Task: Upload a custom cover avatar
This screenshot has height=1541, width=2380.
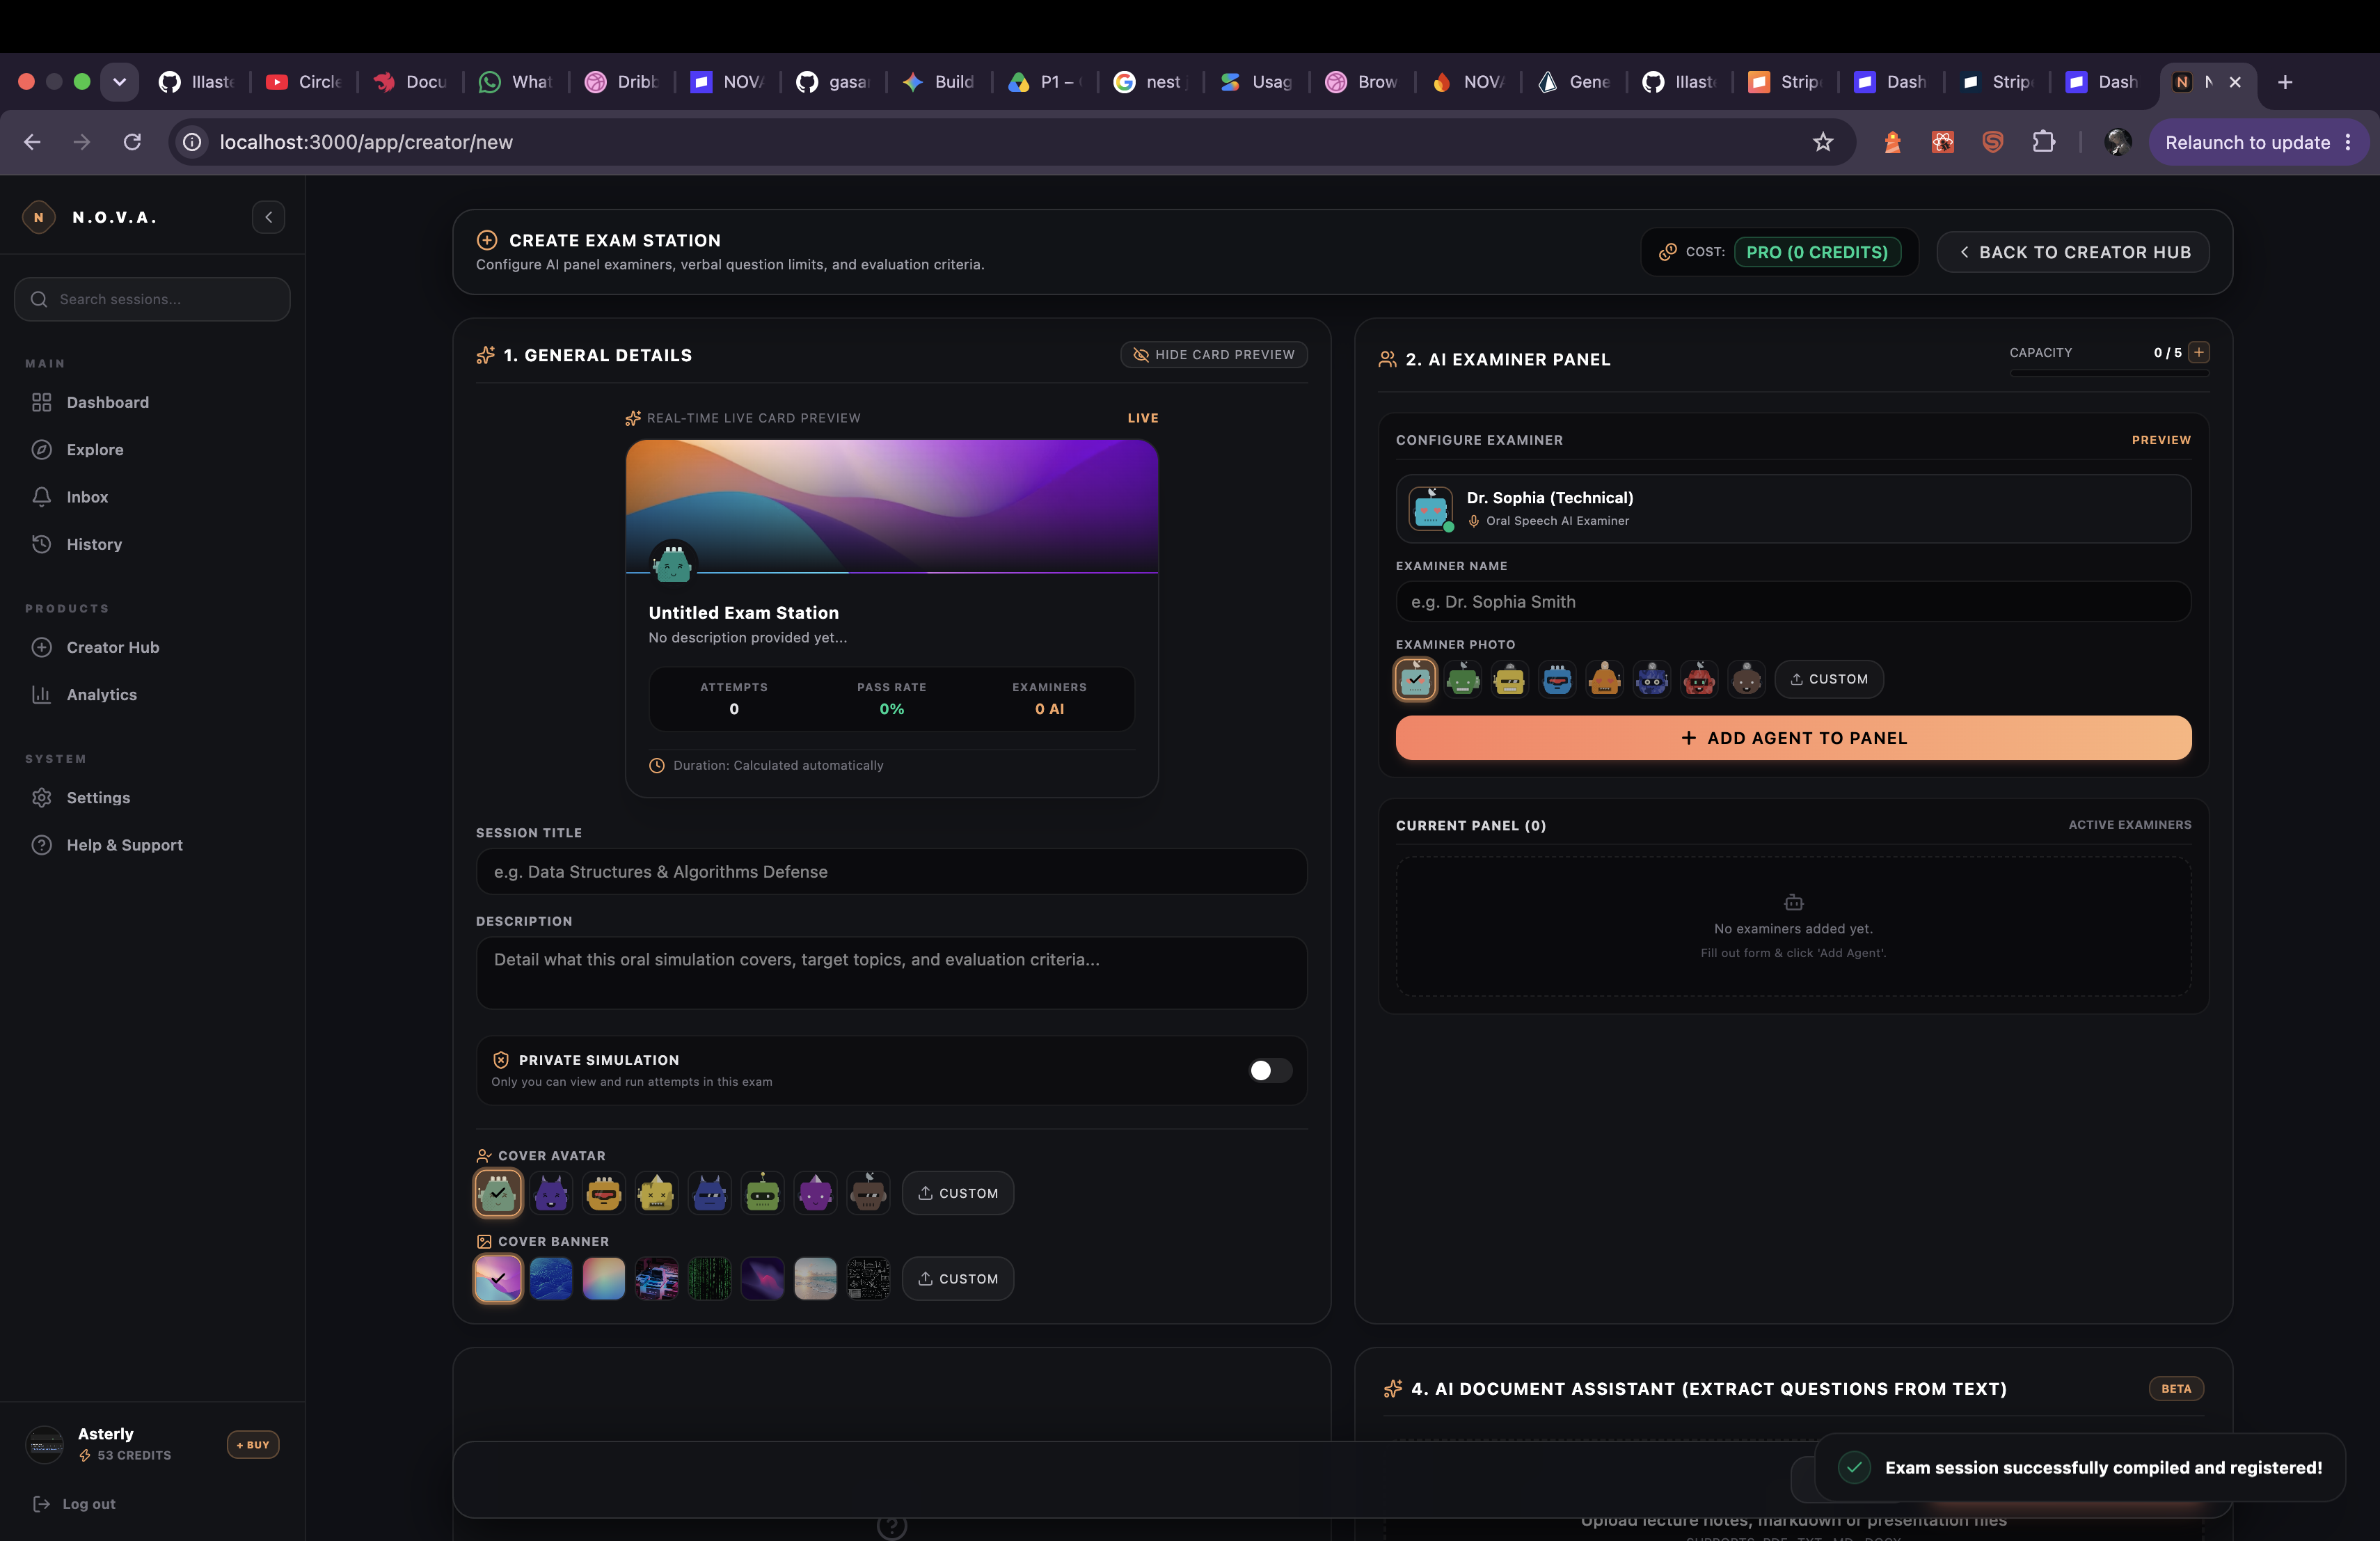Action: pyautogui.click(x=958, y=1193)
